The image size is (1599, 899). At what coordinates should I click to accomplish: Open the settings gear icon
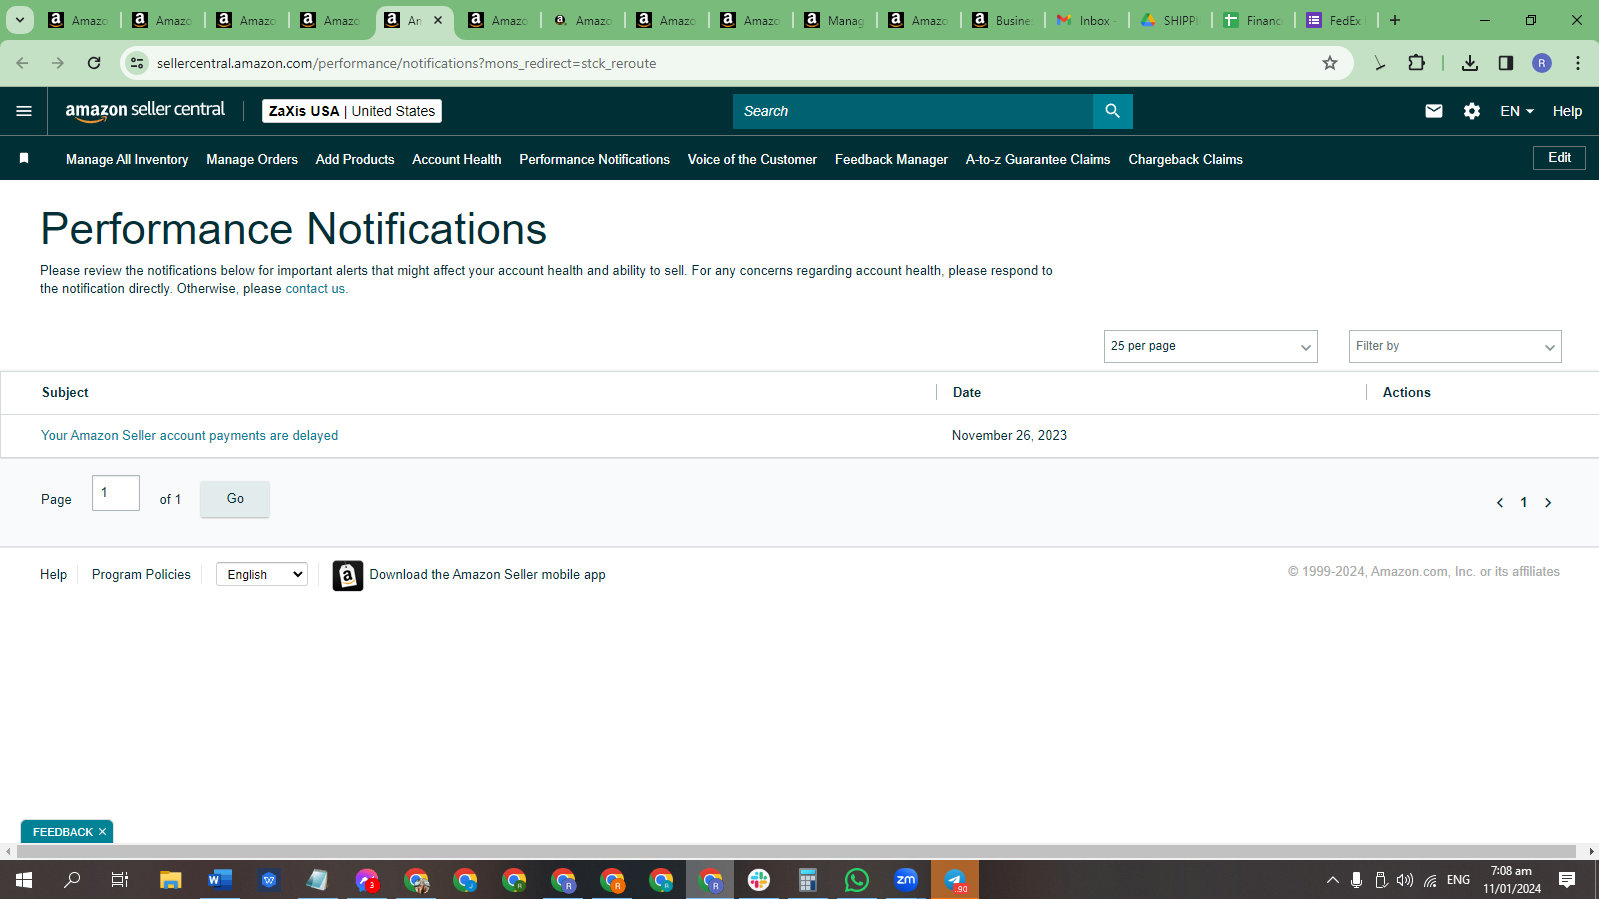tap(1472, 111)
